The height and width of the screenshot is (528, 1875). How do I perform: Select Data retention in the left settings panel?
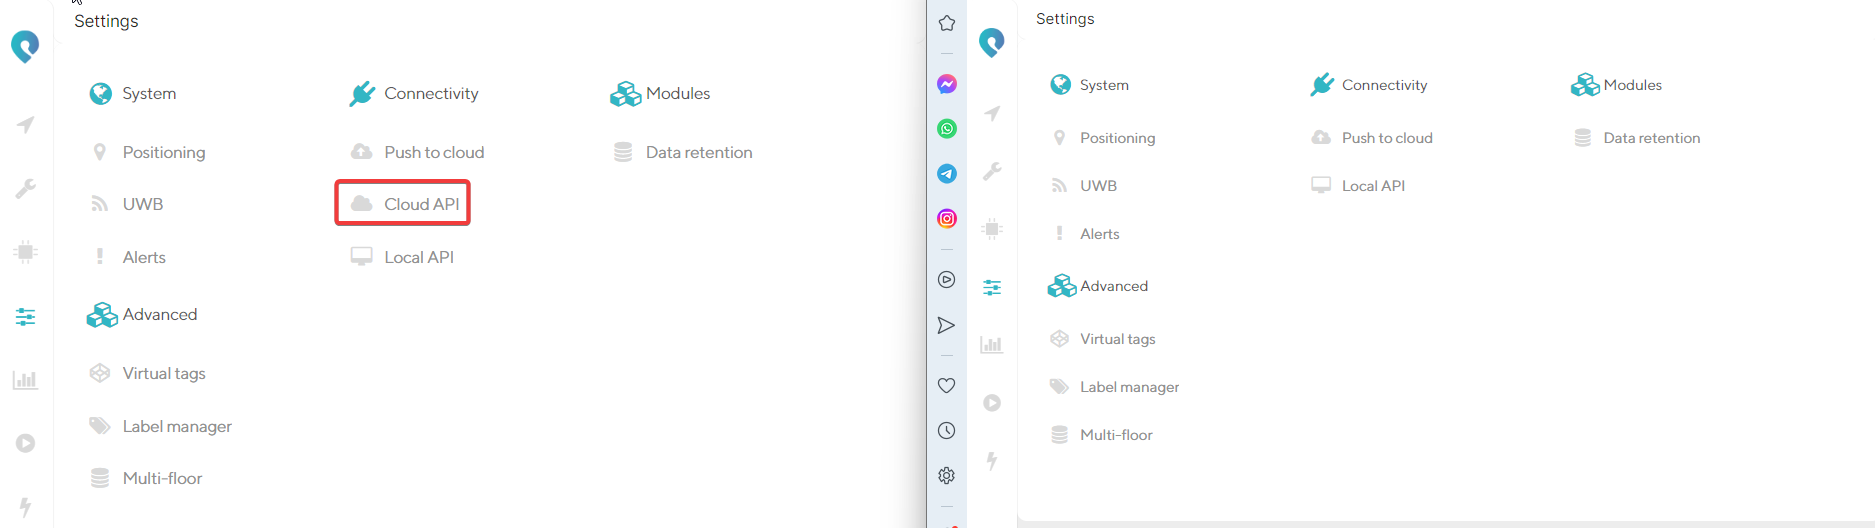[x=698, y=152]
